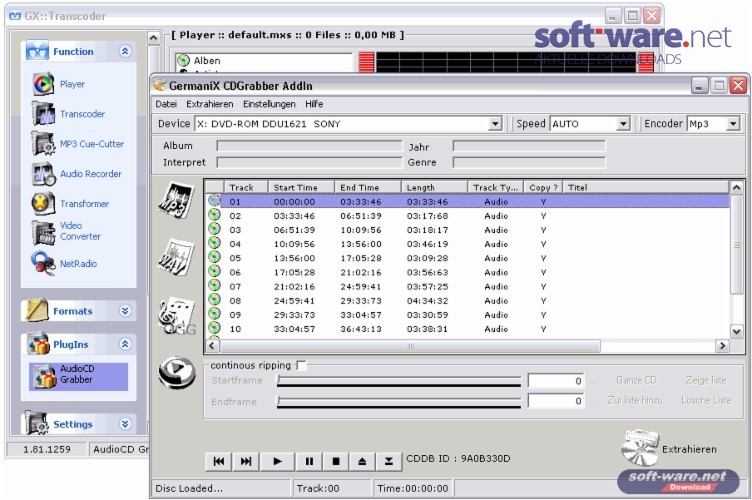Click the Endframe value box

pyautogui.click(x=556, y=401)
